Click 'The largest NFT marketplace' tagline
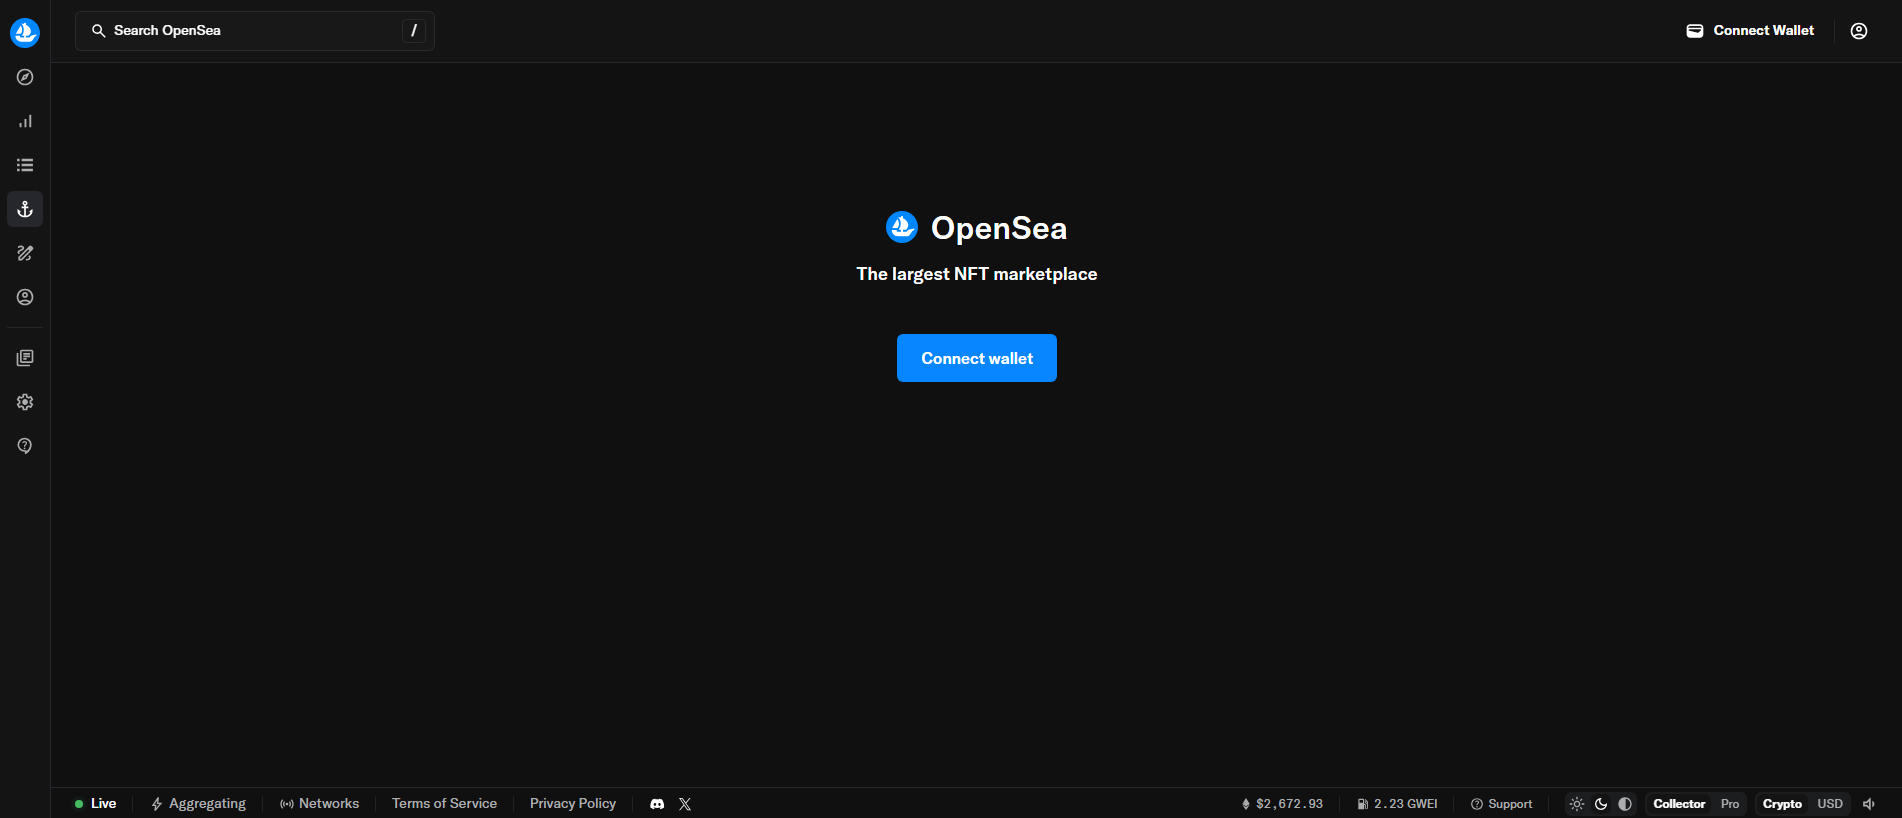 coord(977,274)
